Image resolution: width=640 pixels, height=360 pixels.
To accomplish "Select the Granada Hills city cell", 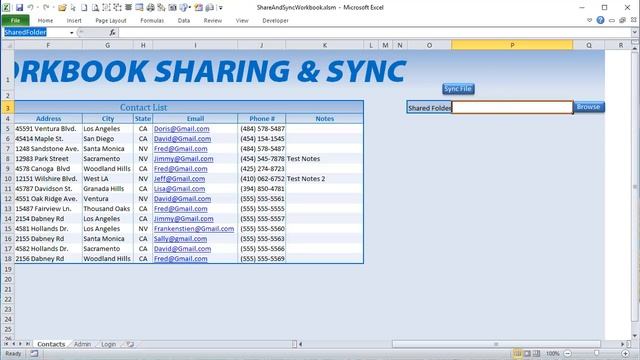I will tap(108, 189).
